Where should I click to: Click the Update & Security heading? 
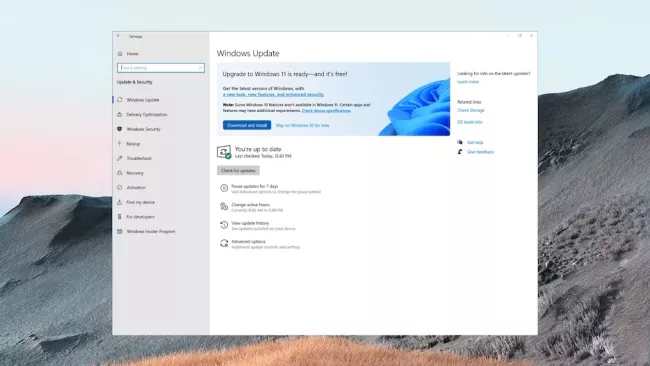[135, 82]
